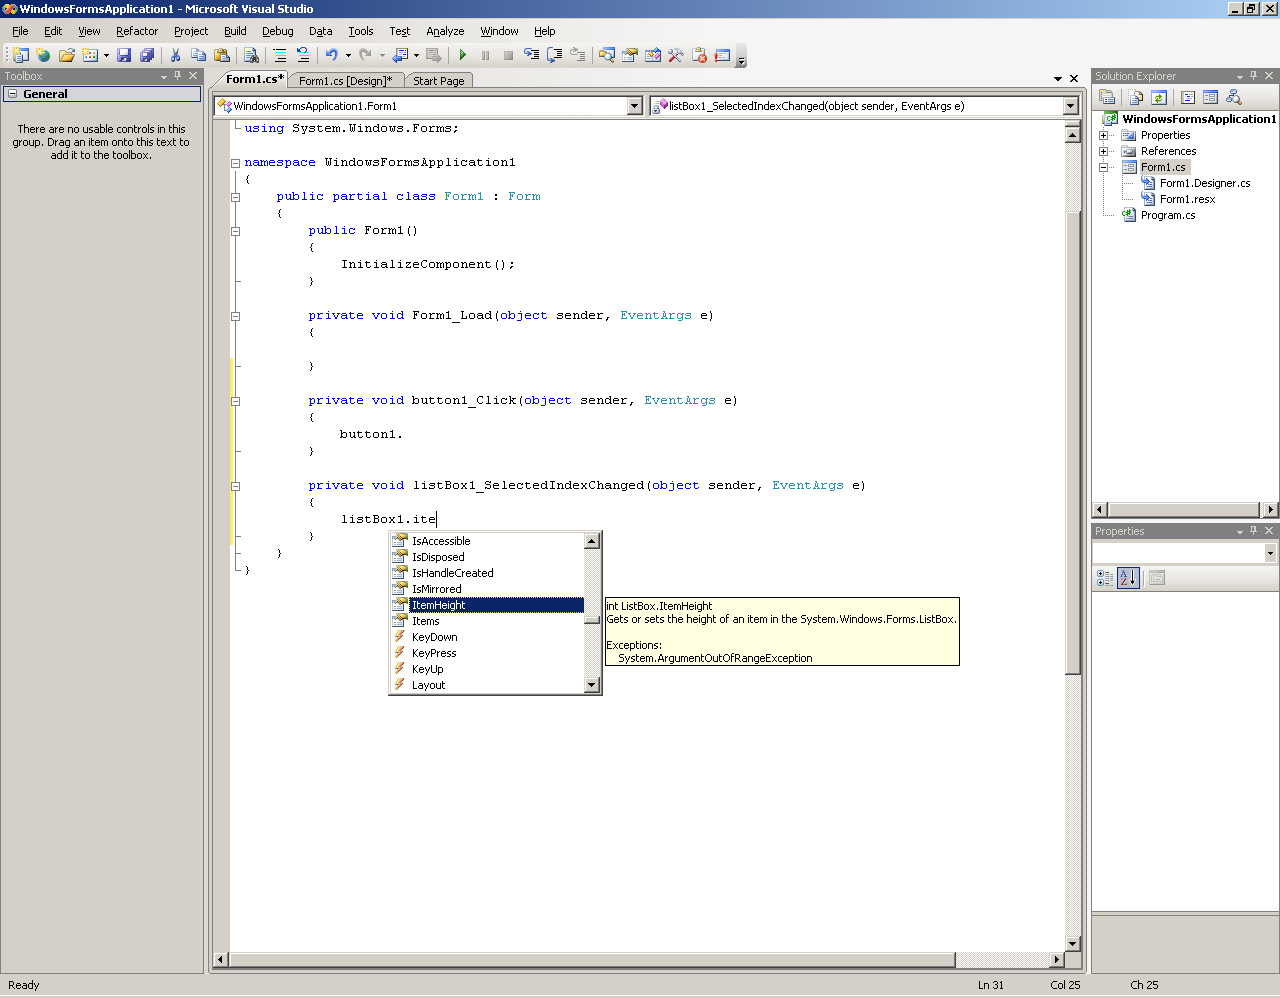1280x998 pixels.
Task: Click the IntelliSense list scrollbar thumb
Action: pos(592,619)
